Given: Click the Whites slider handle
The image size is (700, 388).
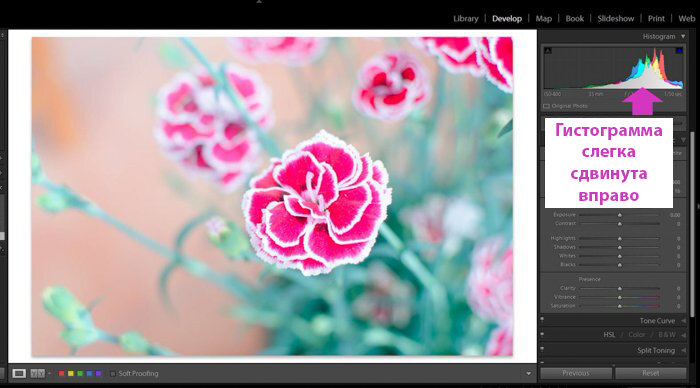Looking at the screenshot, I should click(x=620, y=256).
